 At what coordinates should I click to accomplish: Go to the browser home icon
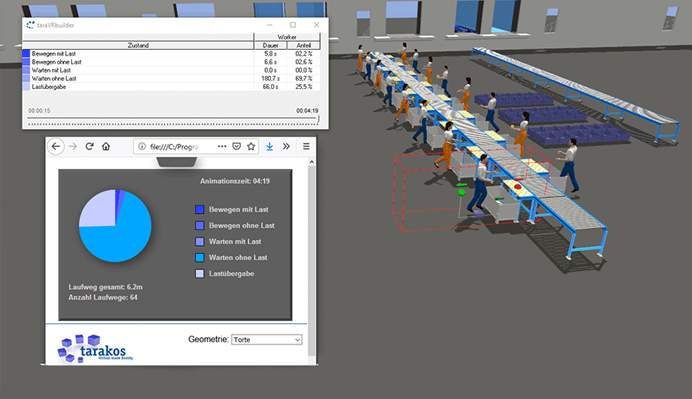click(x=106, y=146)
